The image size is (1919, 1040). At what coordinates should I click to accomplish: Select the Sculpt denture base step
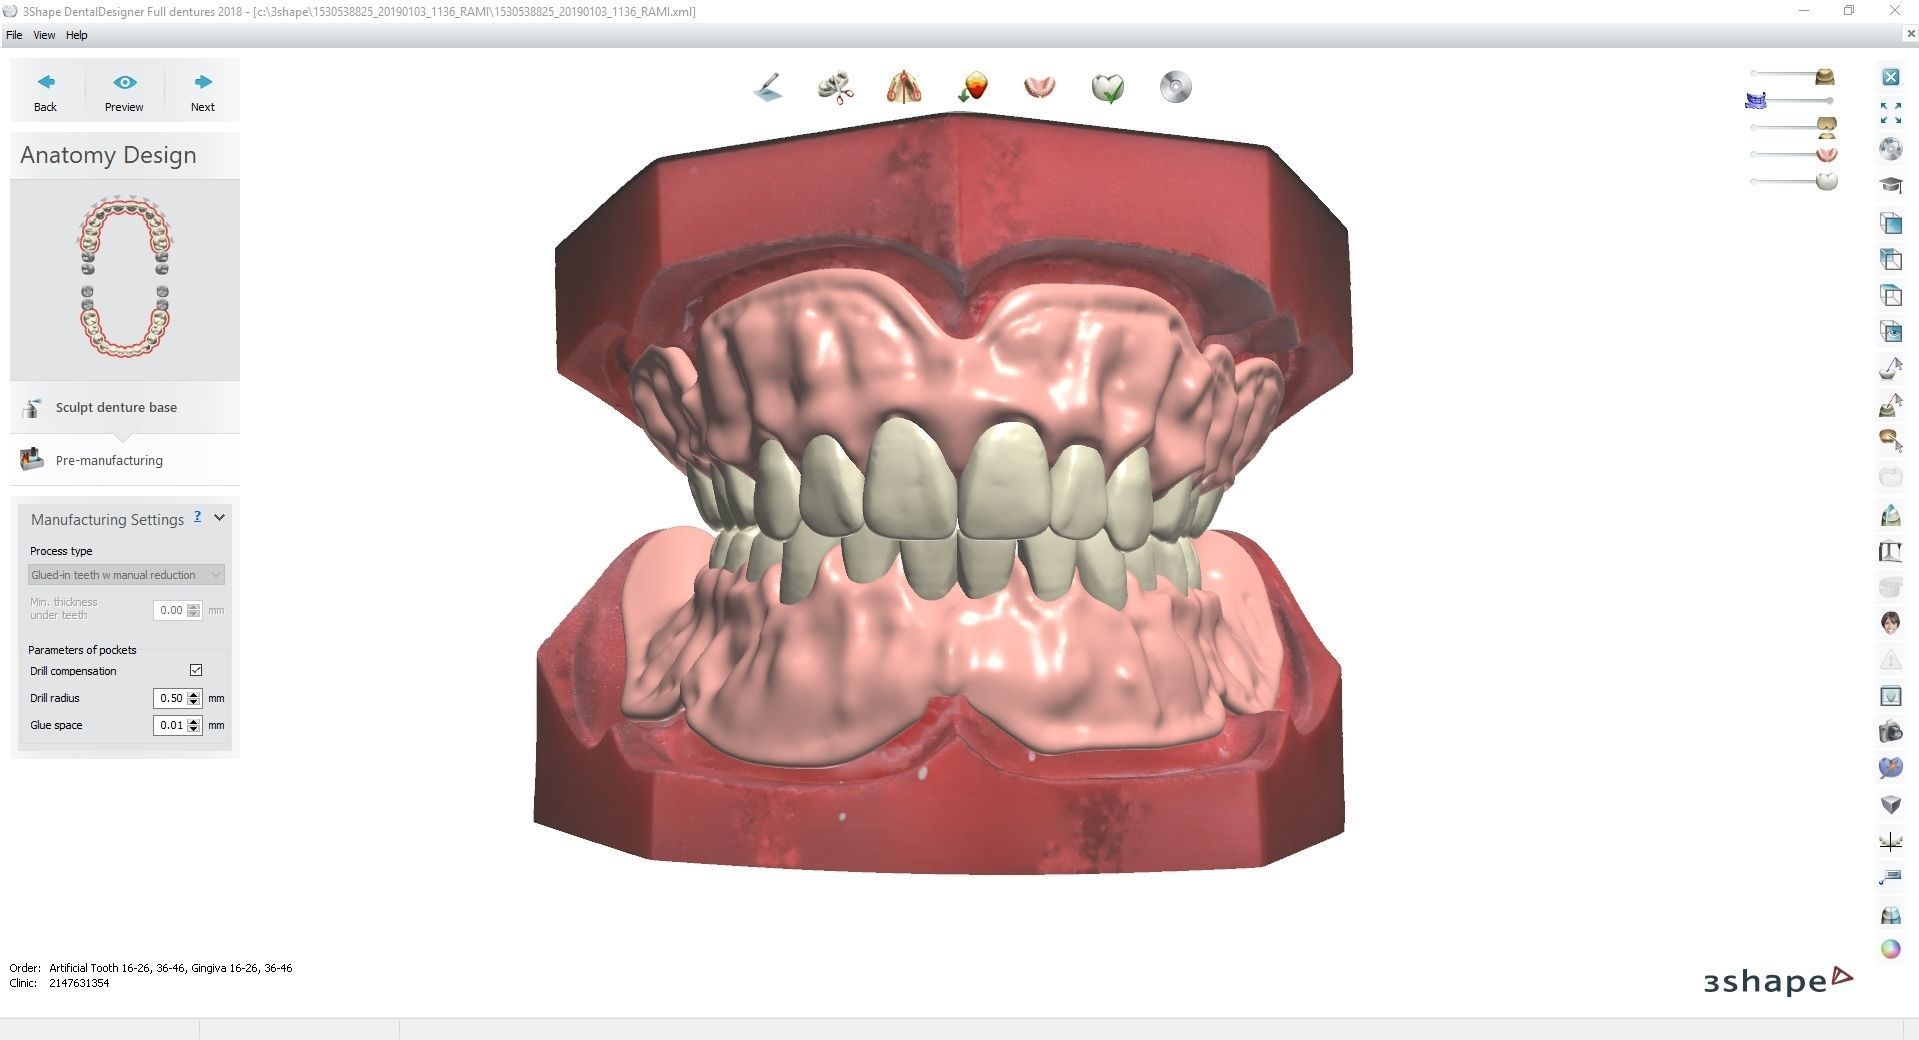click(x=125, y=407)
